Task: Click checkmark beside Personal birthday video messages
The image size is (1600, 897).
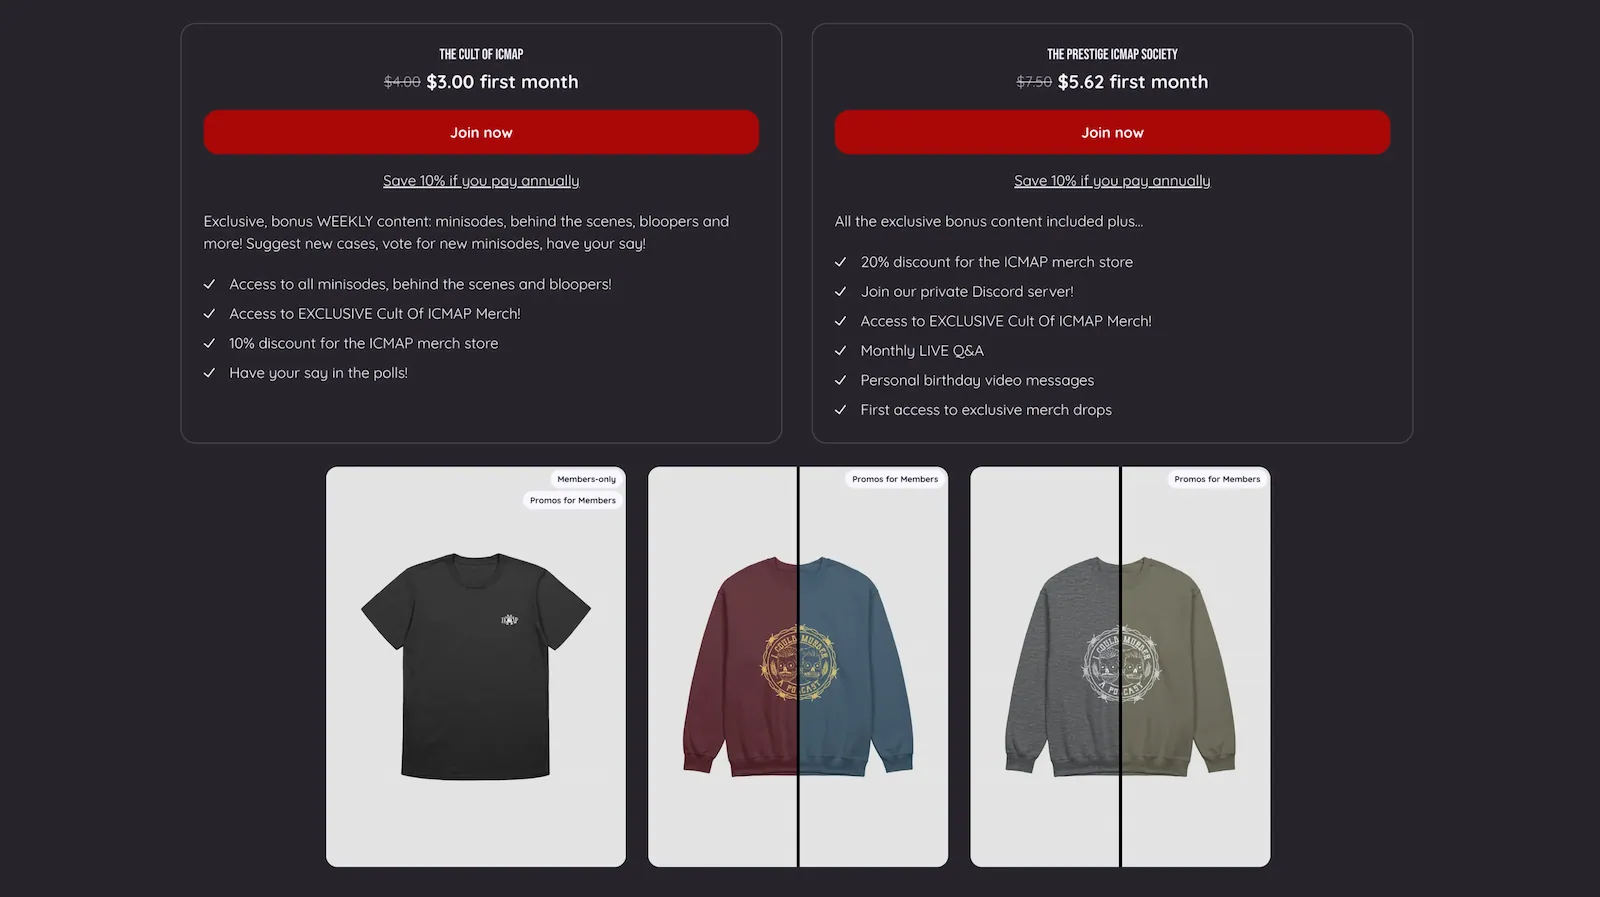Action: click(841, 380)
